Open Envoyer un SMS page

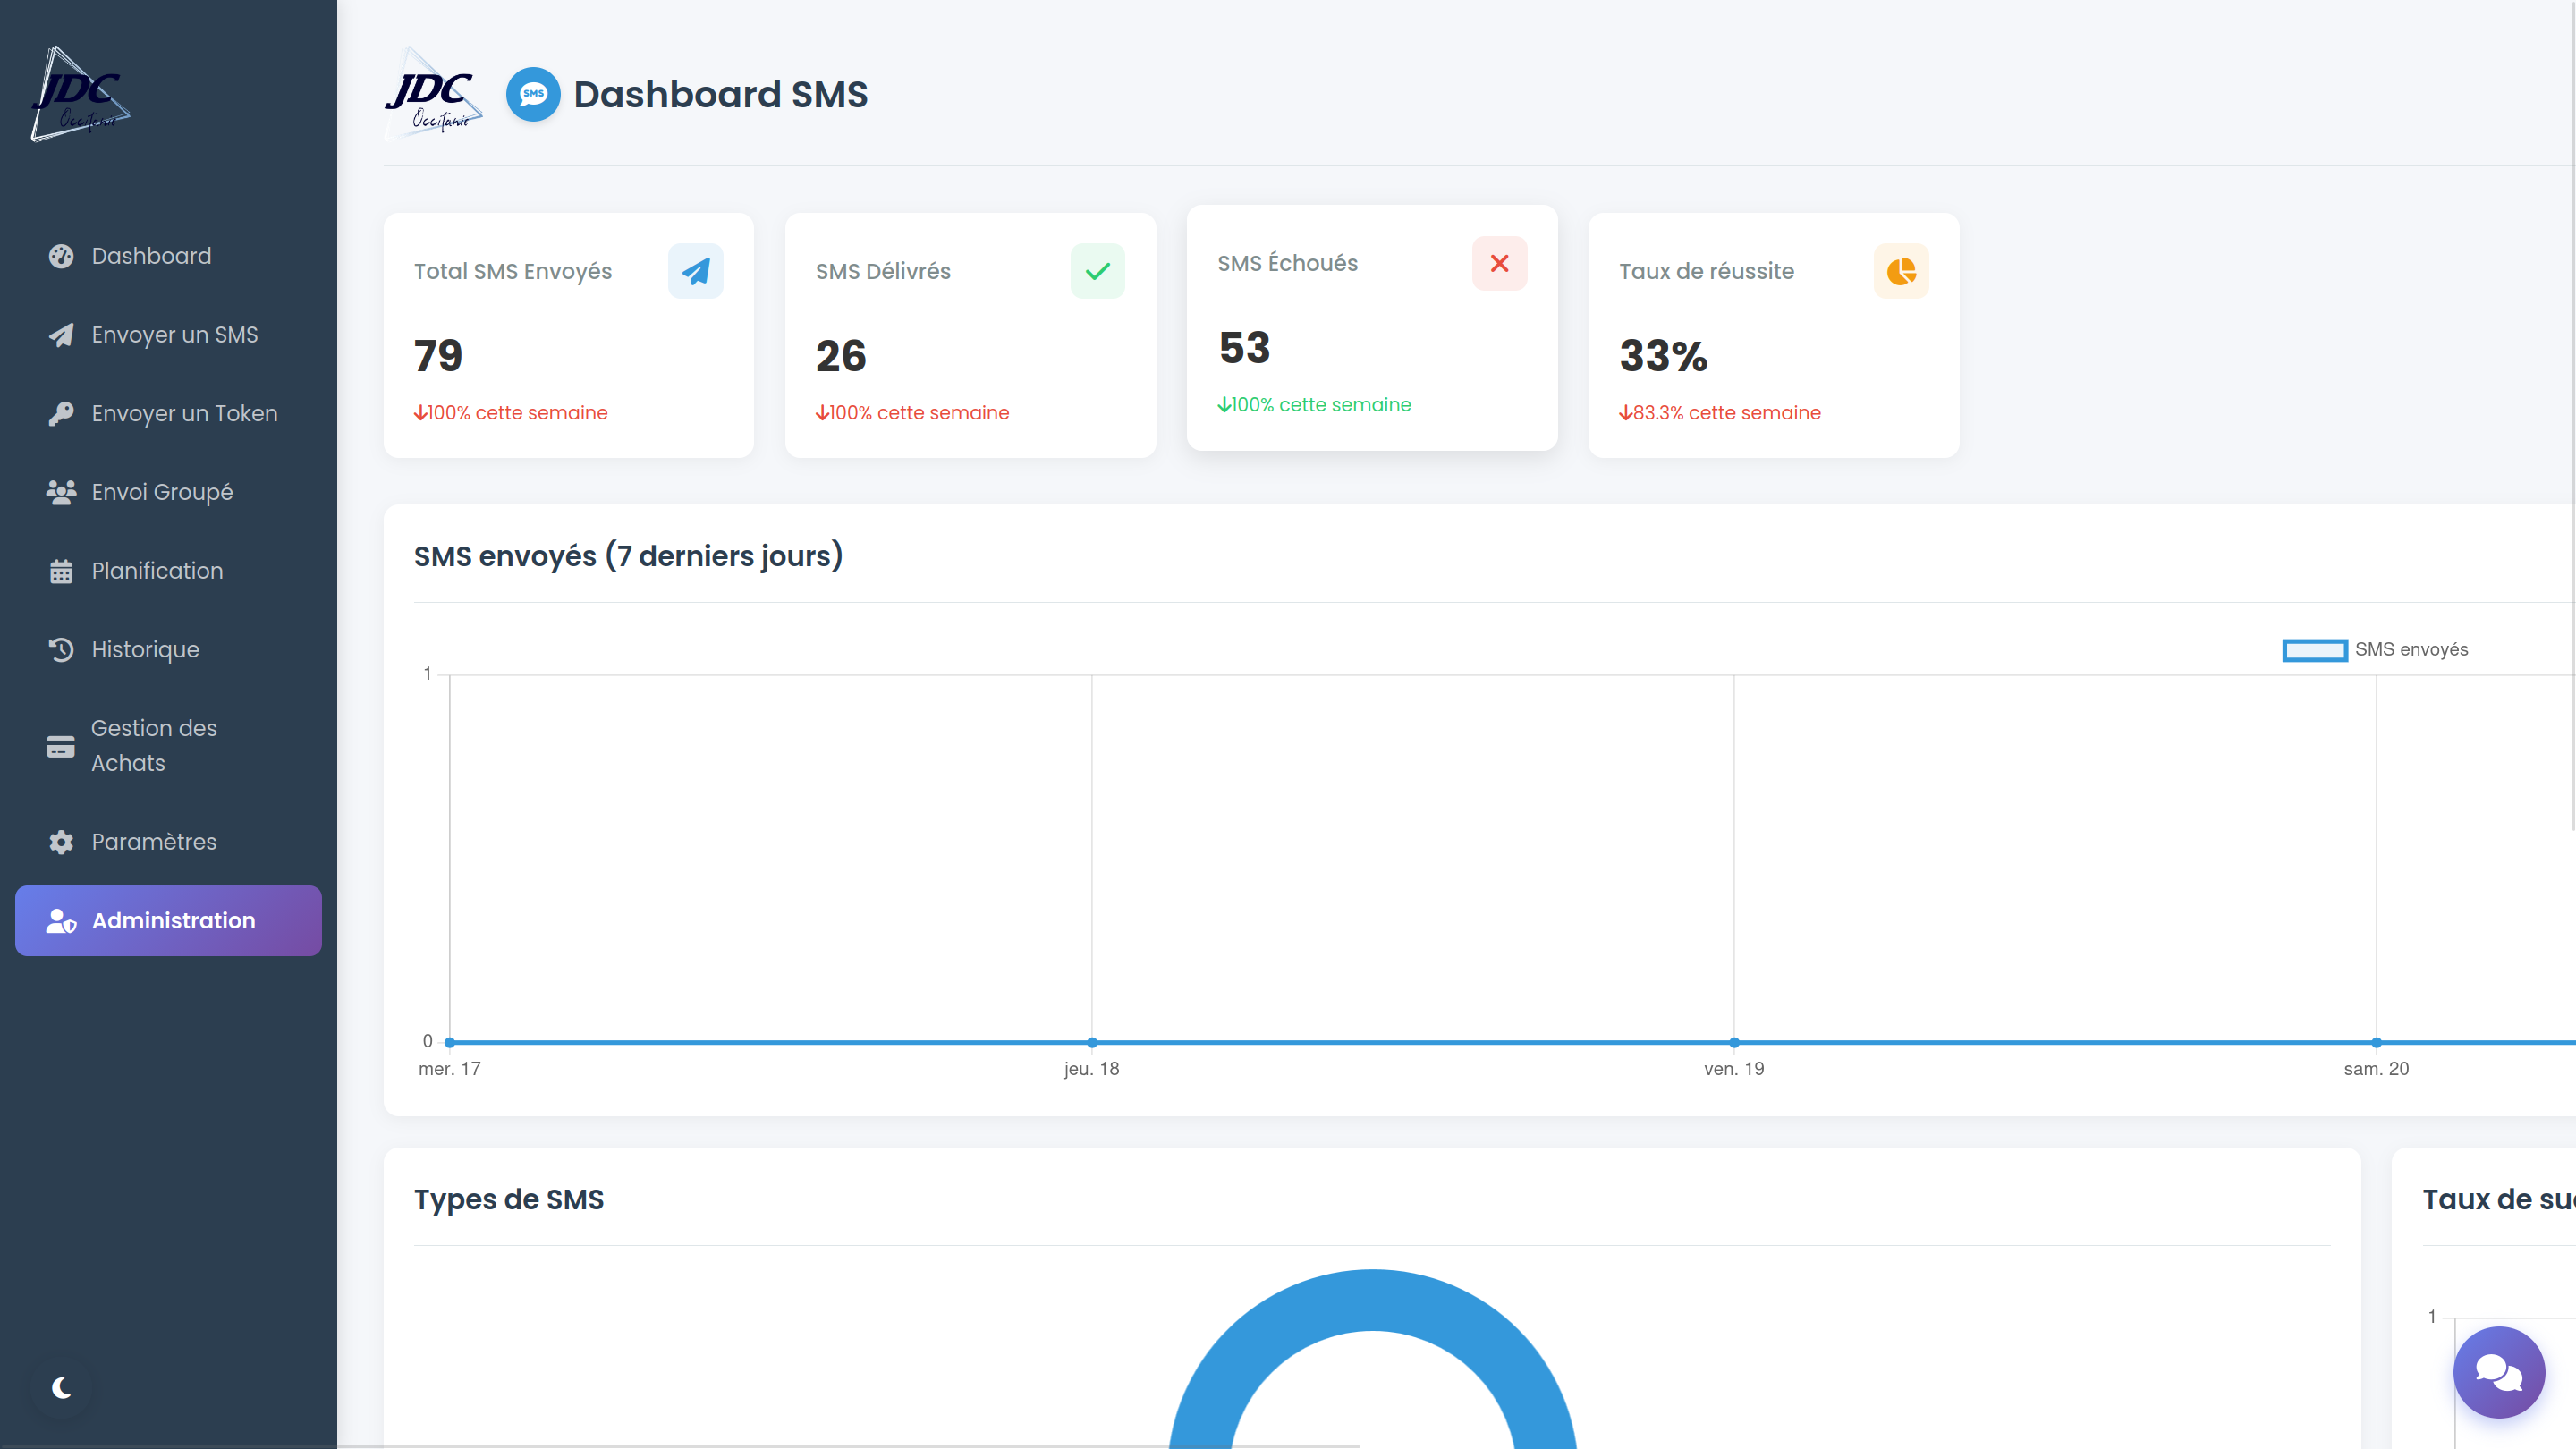pyautogui.click(x=168, y=335)
